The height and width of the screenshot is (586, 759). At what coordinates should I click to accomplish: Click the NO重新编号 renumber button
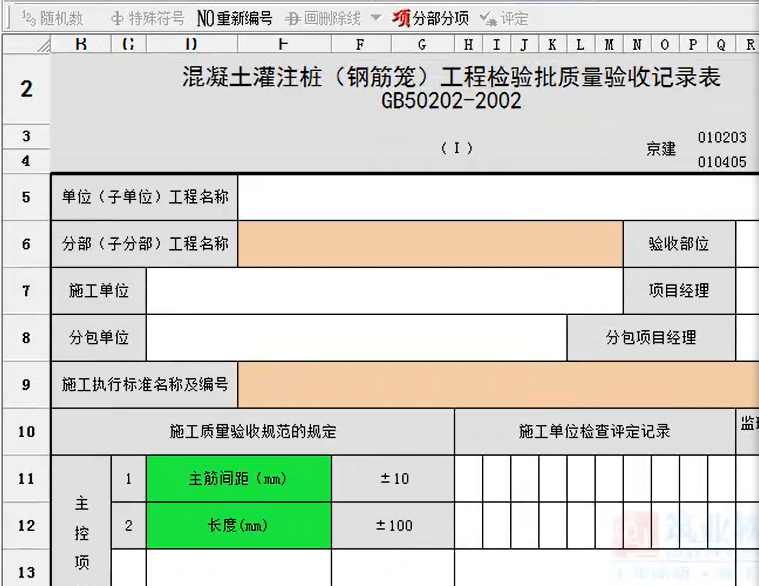point(234,18)
